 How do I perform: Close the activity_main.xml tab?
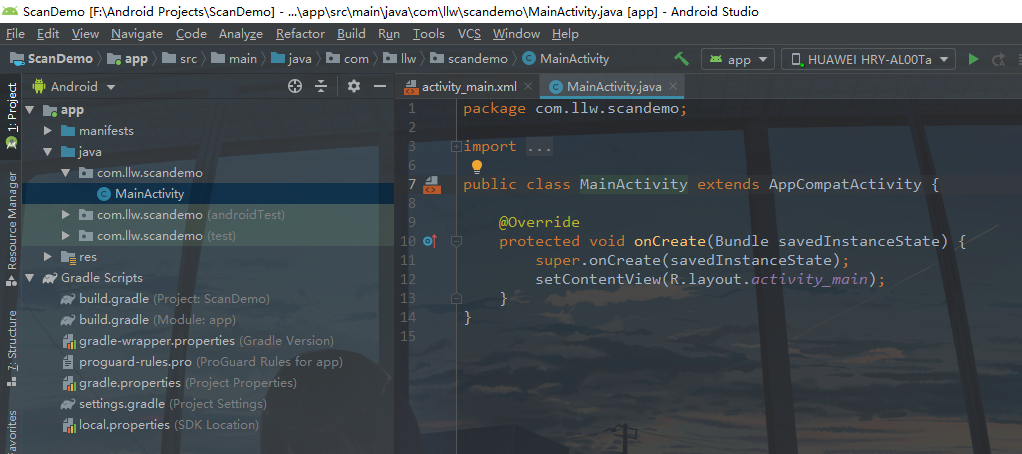[527, 86]
